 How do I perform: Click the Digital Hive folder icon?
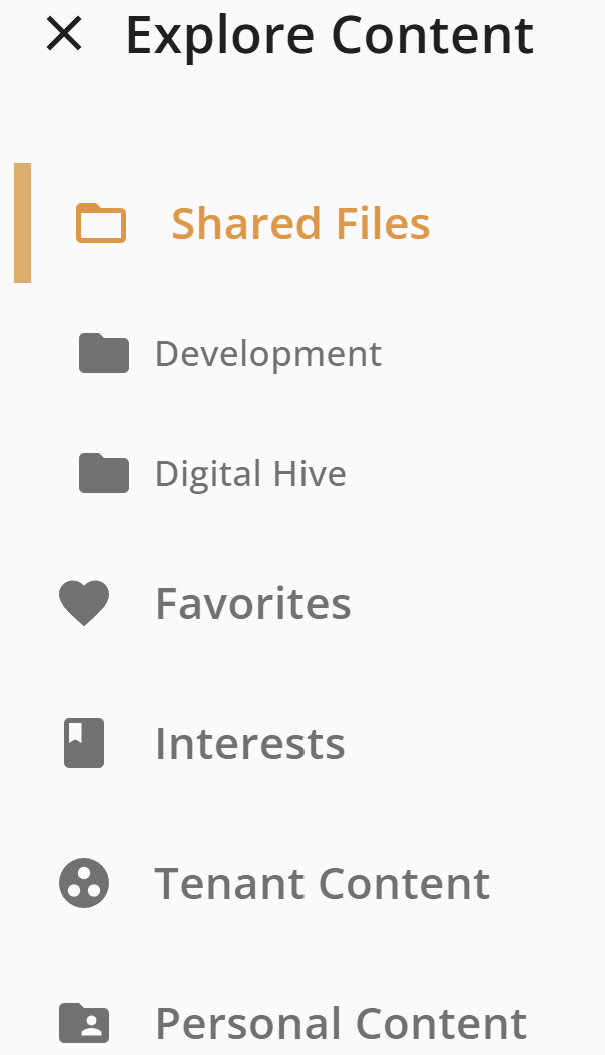(104, 473)
